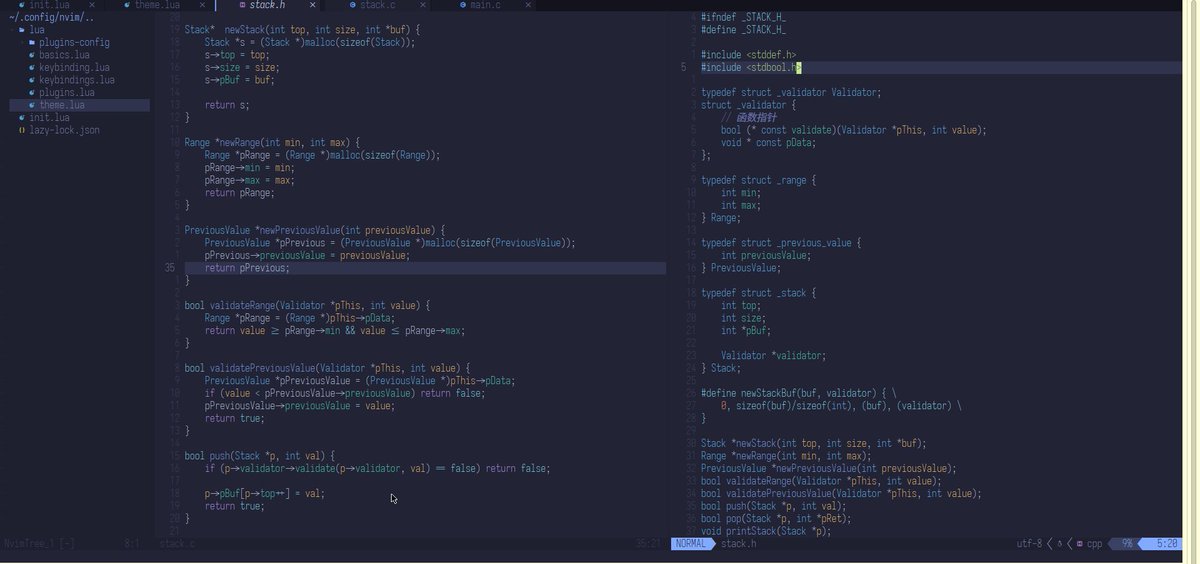1200x564 pixels.
Task: Click the stack.c label in left status line
Action: click(x=177, y=544)
